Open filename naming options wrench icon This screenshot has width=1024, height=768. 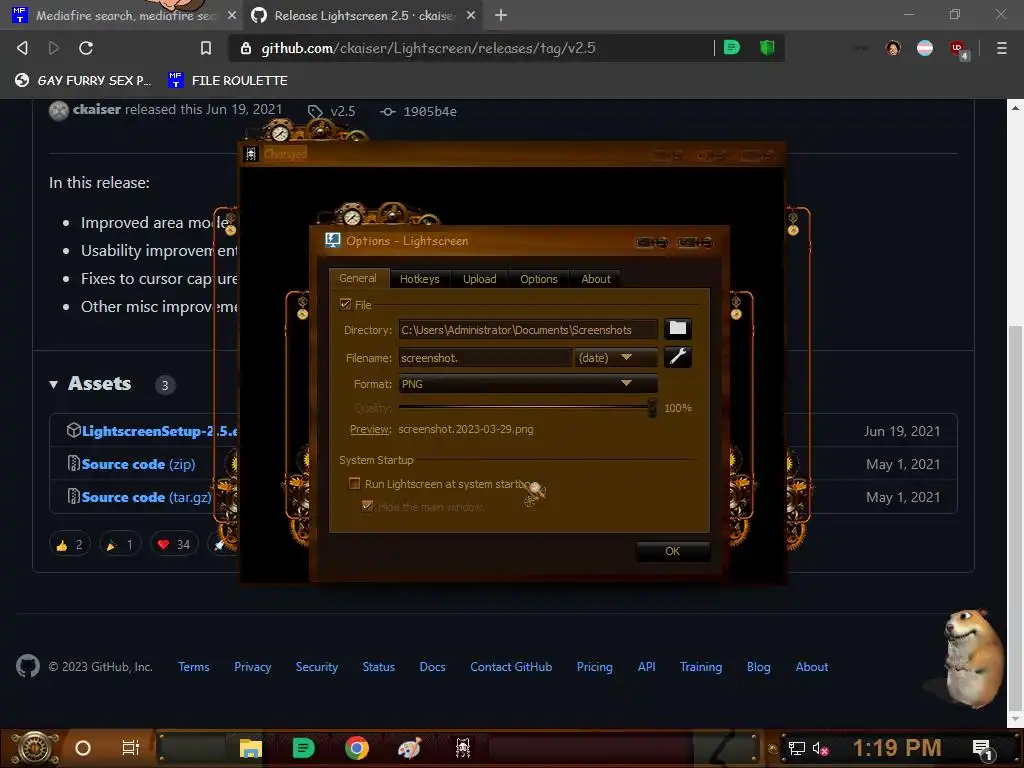point(677,357)
